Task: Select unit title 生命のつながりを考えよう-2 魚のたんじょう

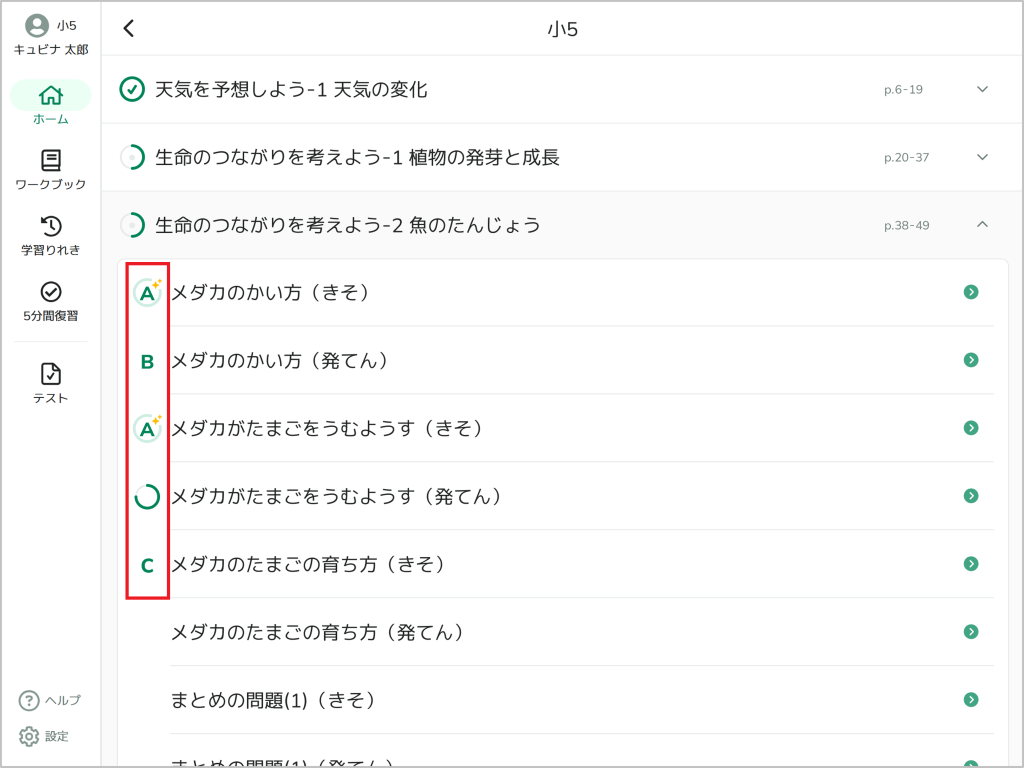Action: coord(348,225)
